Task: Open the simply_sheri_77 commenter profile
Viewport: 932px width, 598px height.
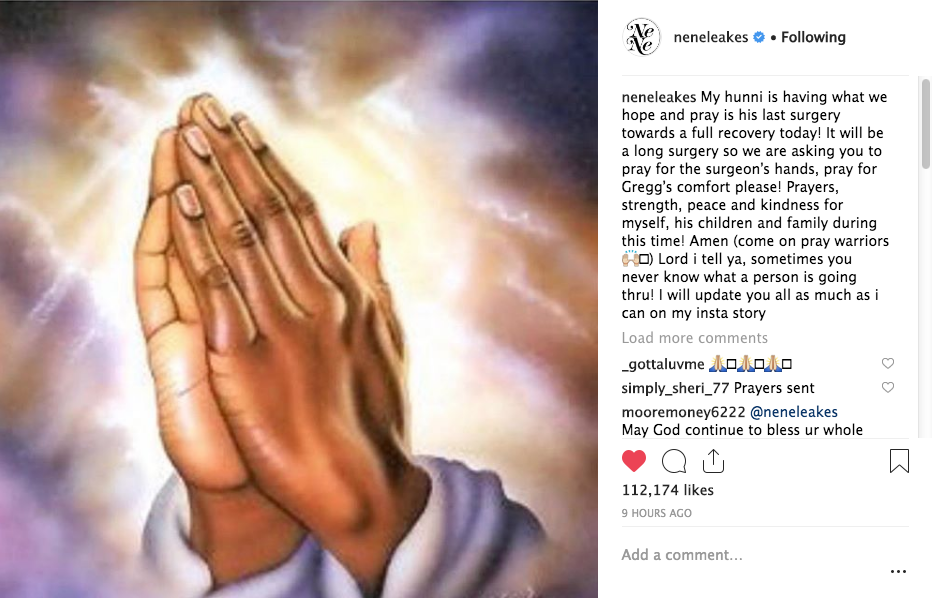Action: pos(675,388)
